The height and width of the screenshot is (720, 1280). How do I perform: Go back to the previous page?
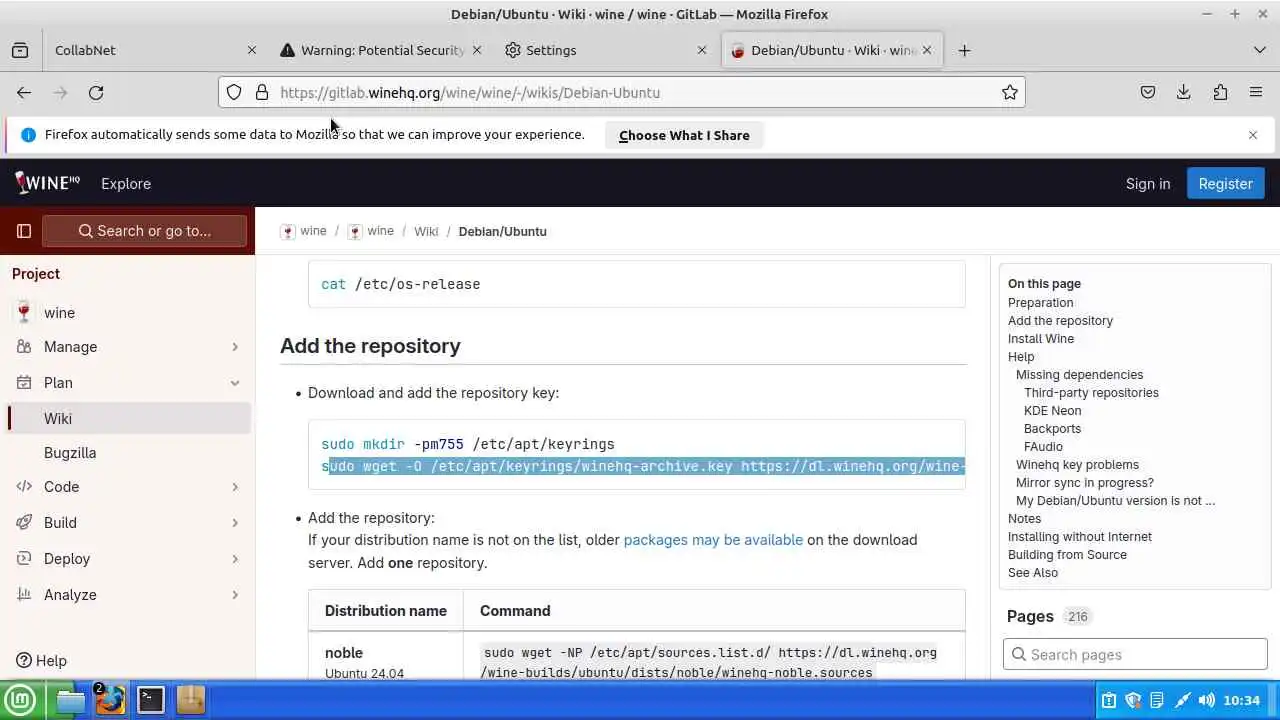coord(24,92)
